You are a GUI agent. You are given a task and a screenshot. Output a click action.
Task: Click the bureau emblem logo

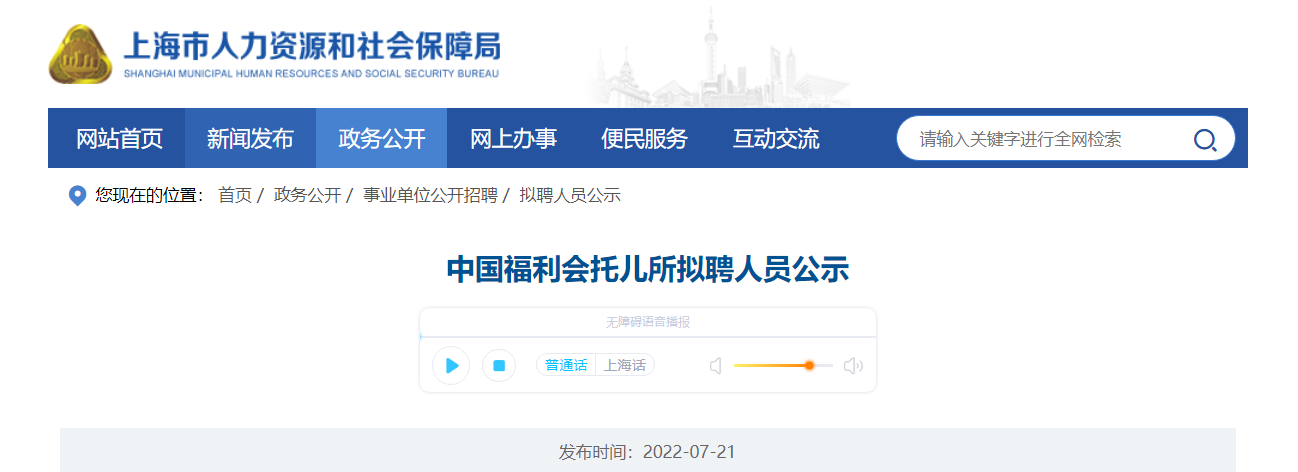point(79,54)
